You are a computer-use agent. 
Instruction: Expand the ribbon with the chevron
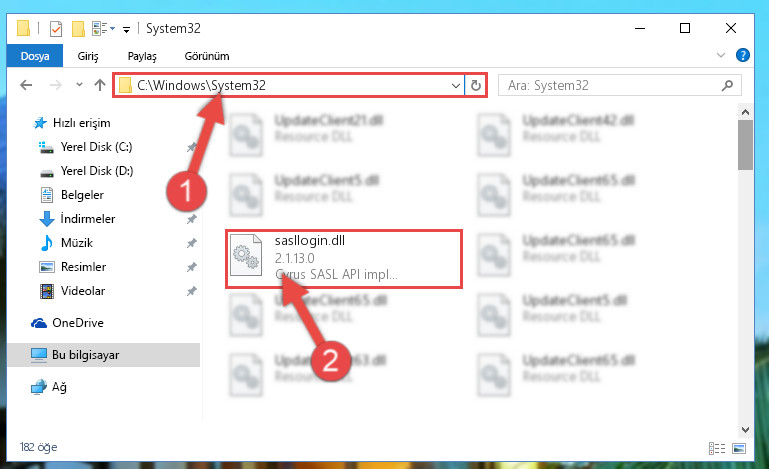pyautogui.click(x=721, y=55)
